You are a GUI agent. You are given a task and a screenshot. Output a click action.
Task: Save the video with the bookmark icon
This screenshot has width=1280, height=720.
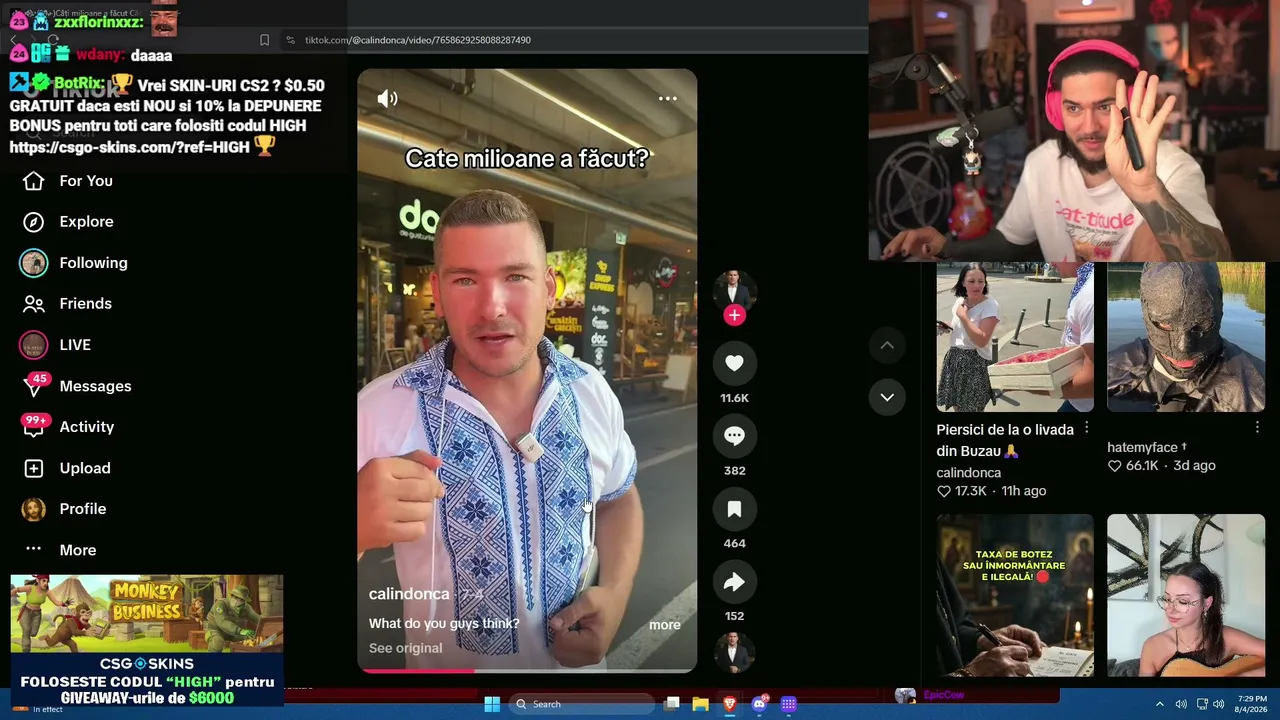coord(734,509)
